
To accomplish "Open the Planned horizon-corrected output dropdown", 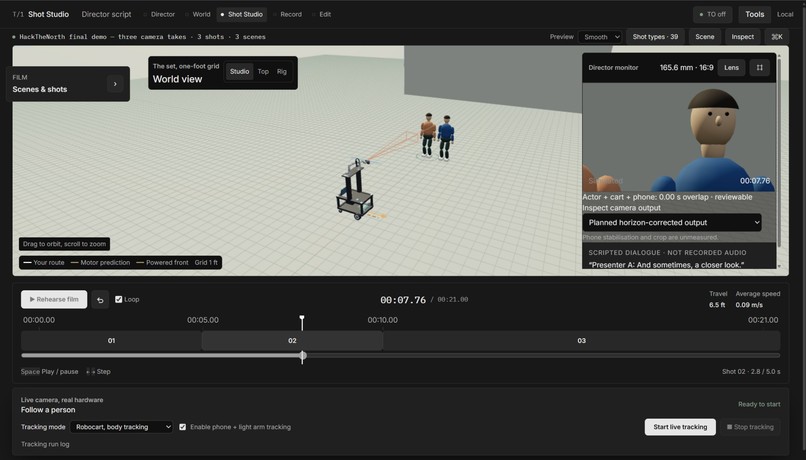I will pyautogui.click(x=672, y=223).
